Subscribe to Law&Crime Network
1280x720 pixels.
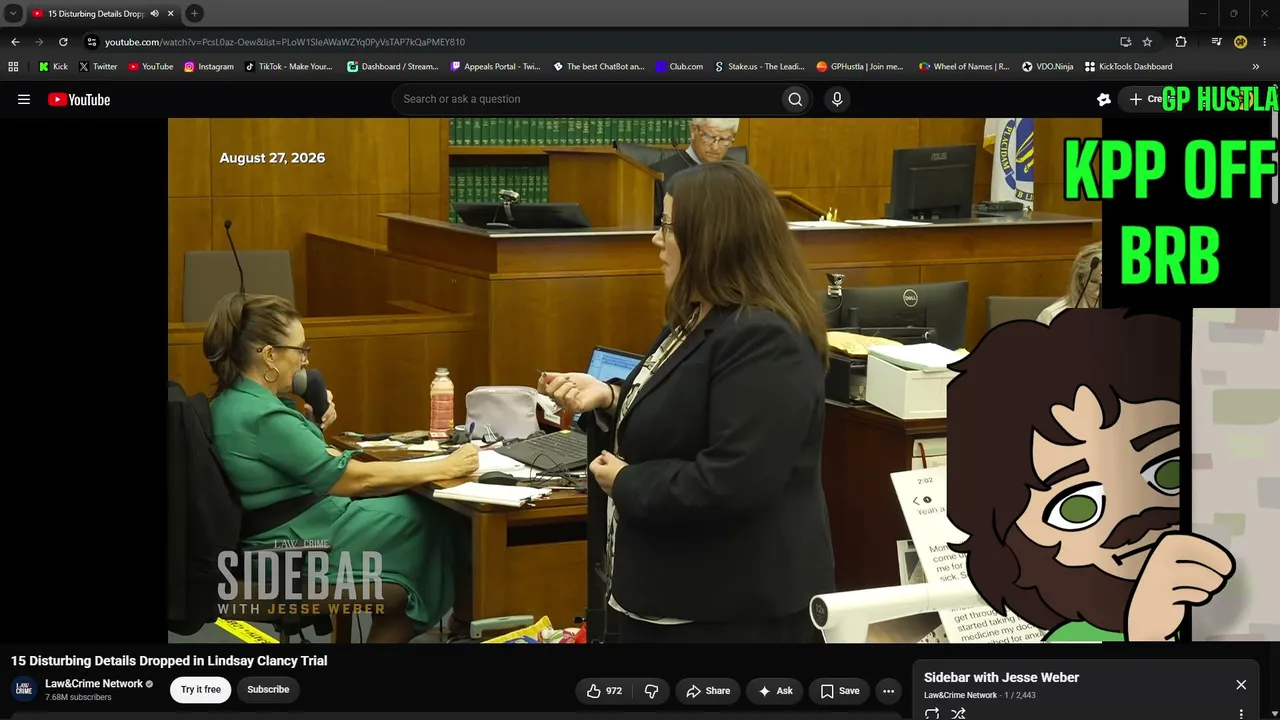[268, 690]
